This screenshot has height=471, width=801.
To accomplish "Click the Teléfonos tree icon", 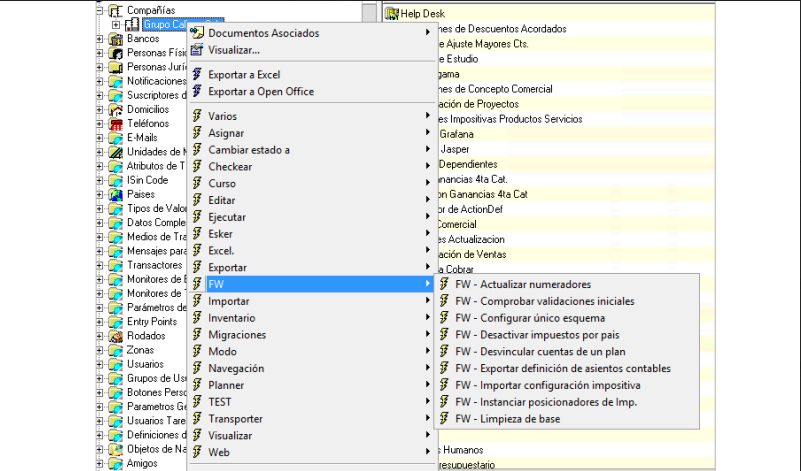I will tap(116, 124).
